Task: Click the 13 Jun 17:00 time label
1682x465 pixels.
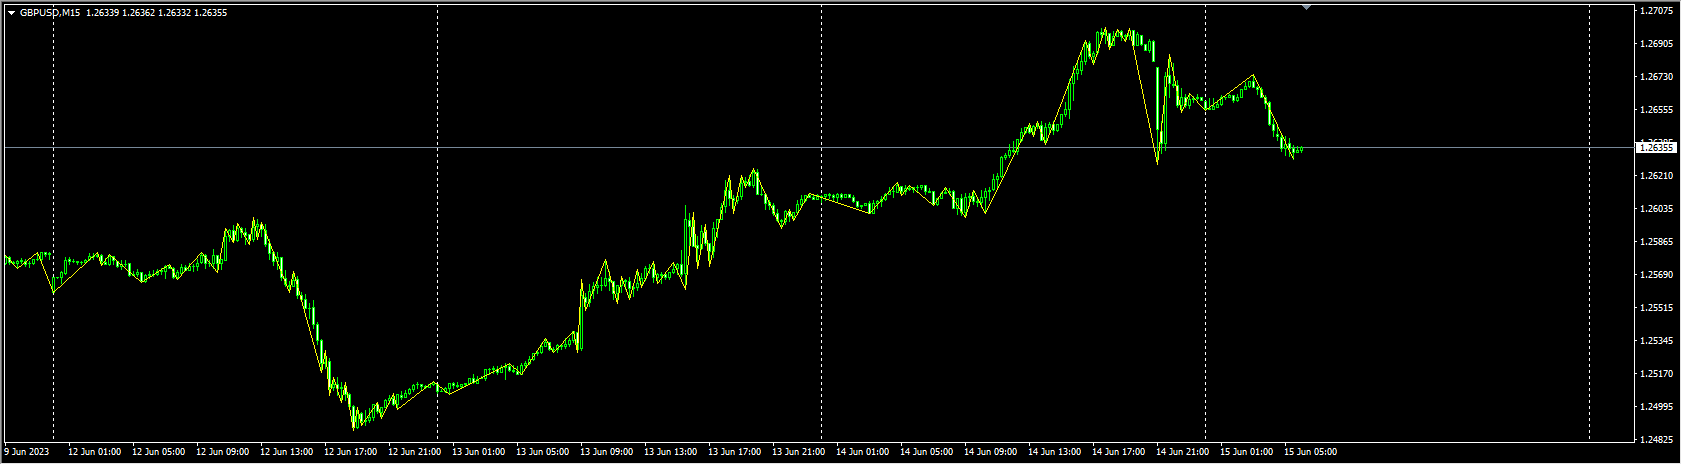Action: [x=734, y=452]
